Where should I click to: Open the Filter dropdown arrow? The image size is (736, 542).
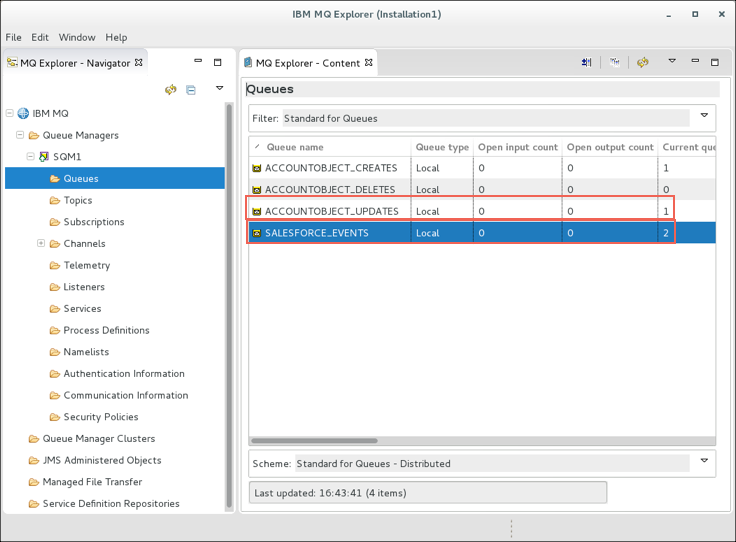[704, 115]
